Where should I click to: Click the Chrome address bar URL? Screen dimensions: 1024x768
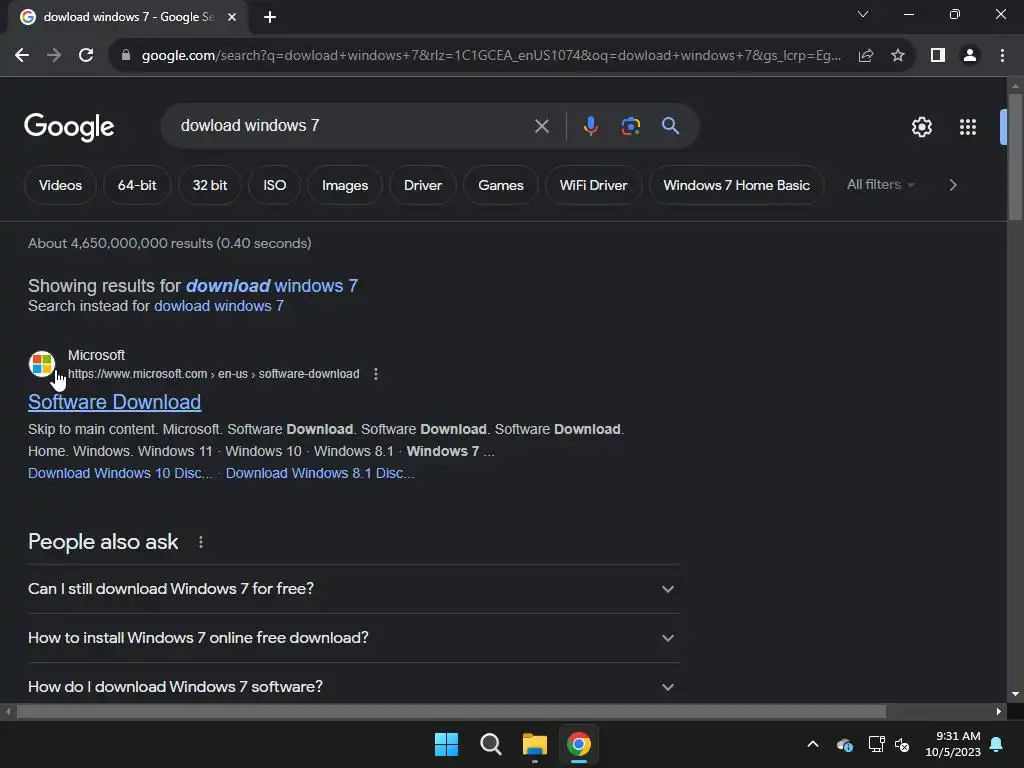pos(491,56)
